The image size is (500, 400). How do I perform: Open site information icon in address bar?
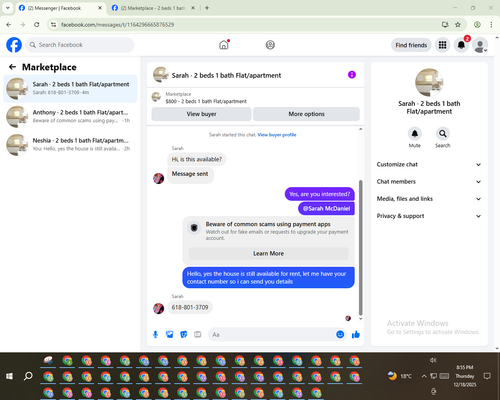tap(53, 24)
